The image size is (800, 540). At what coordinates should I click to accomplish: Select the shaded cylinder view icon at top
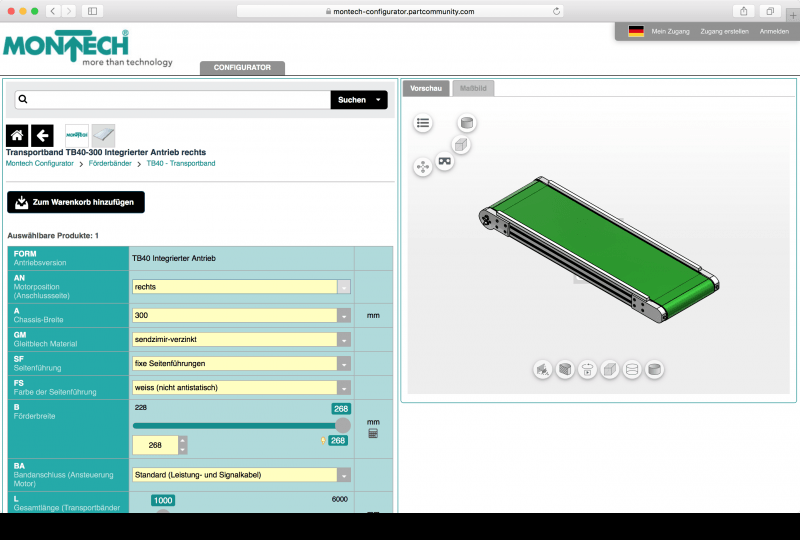[466, 123]
